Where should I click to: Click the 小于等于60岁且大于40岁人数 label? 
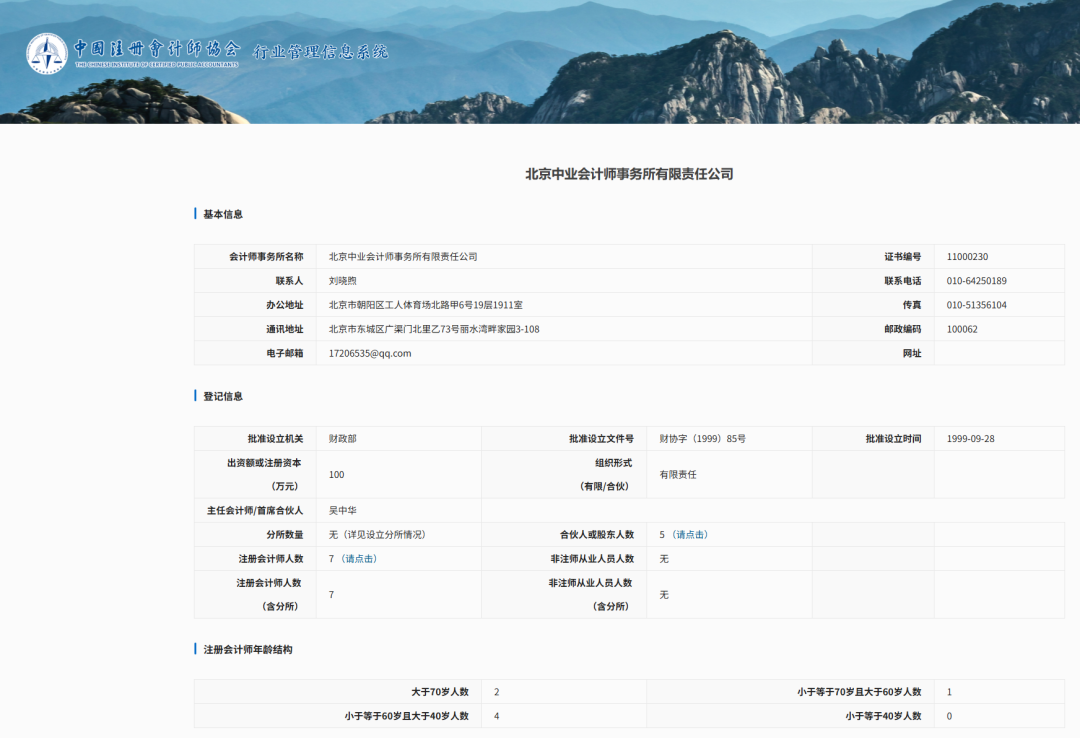point(406,716)
